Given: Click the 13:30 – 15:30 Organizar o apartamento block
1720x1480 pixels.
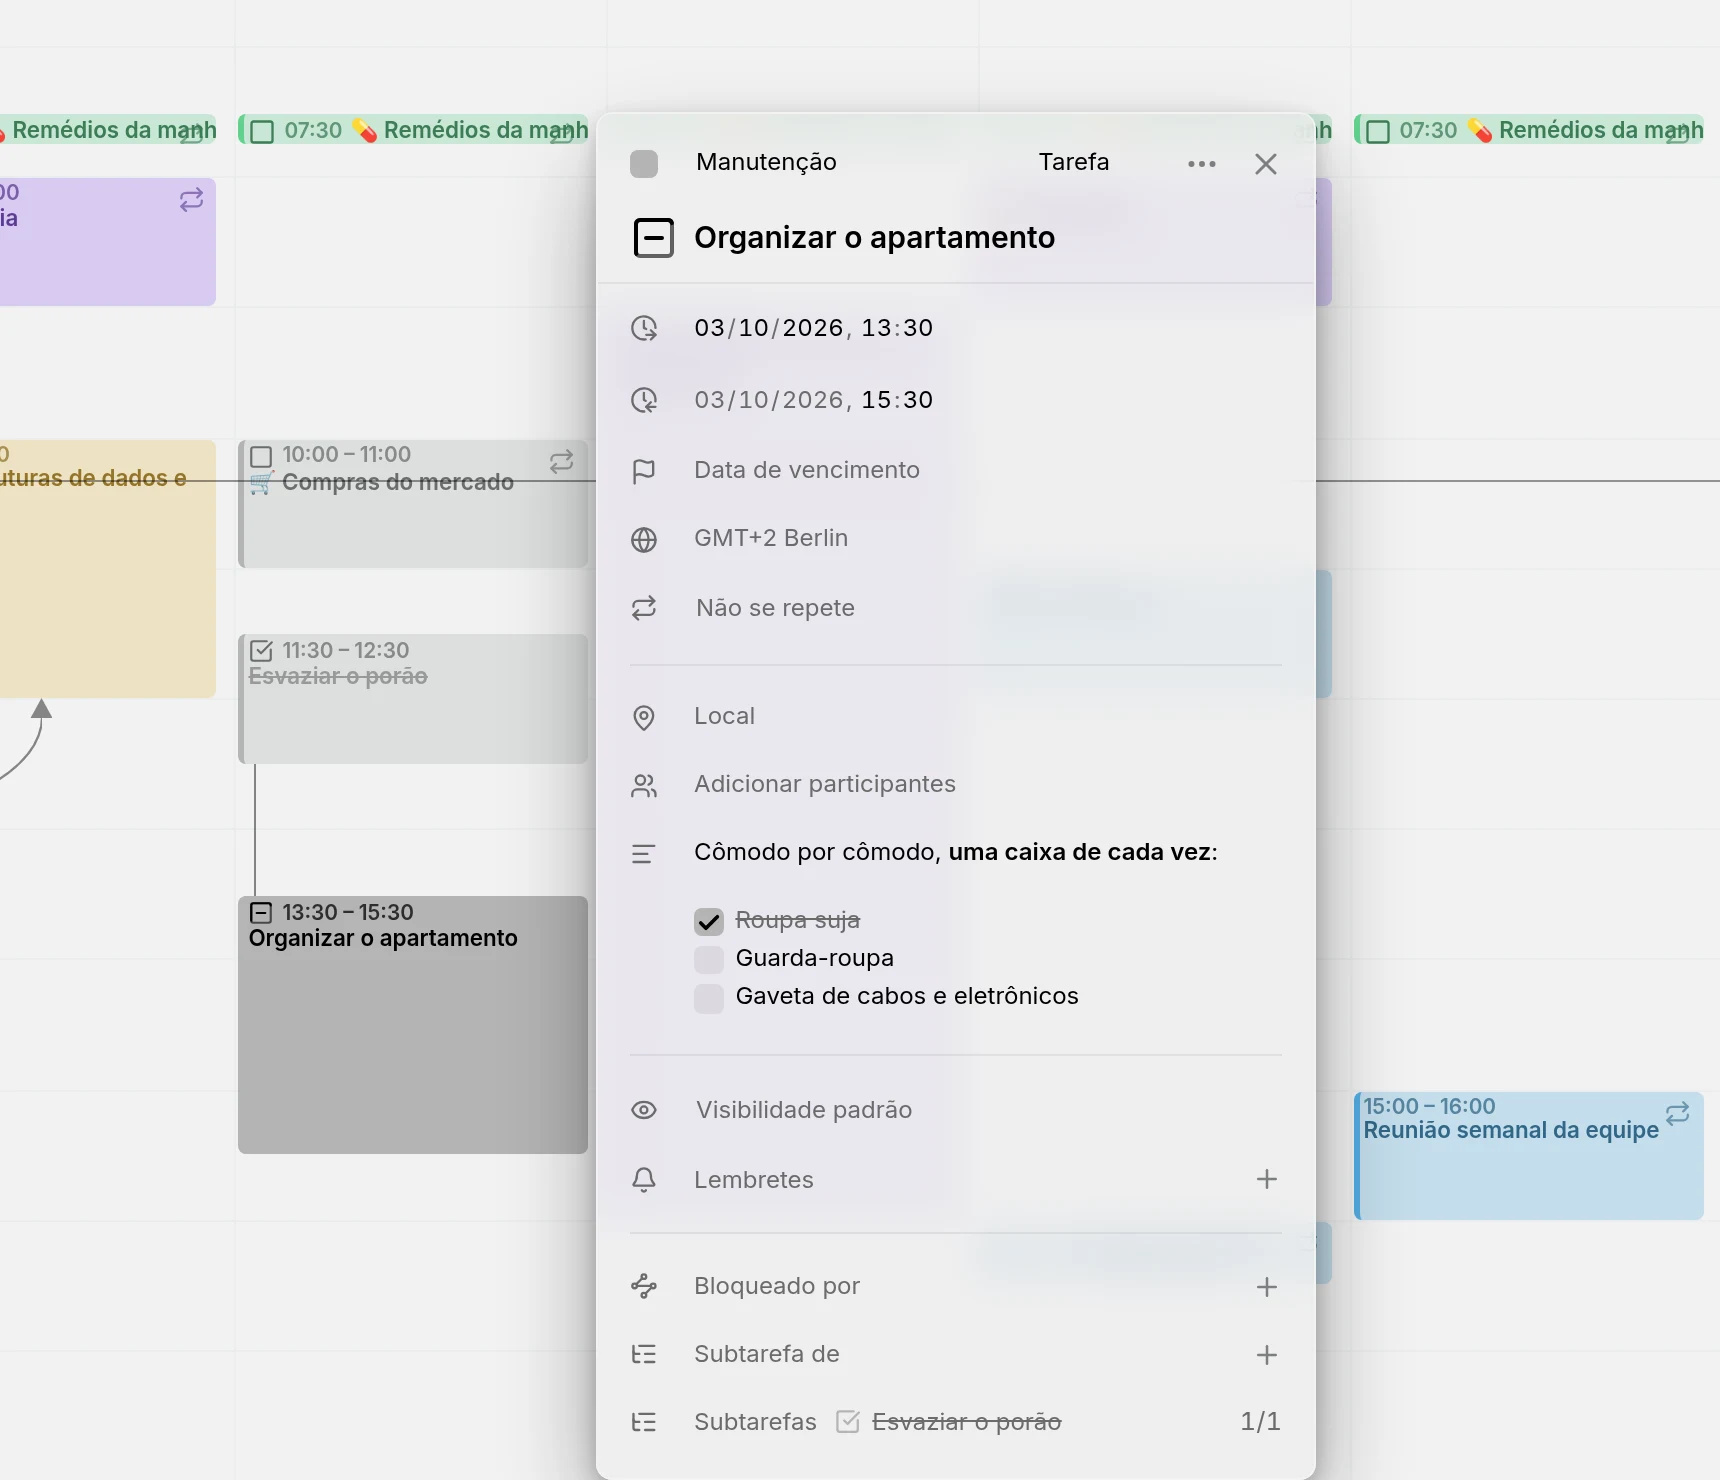Looking at the screenshot, I should (x=413, y=1025).
